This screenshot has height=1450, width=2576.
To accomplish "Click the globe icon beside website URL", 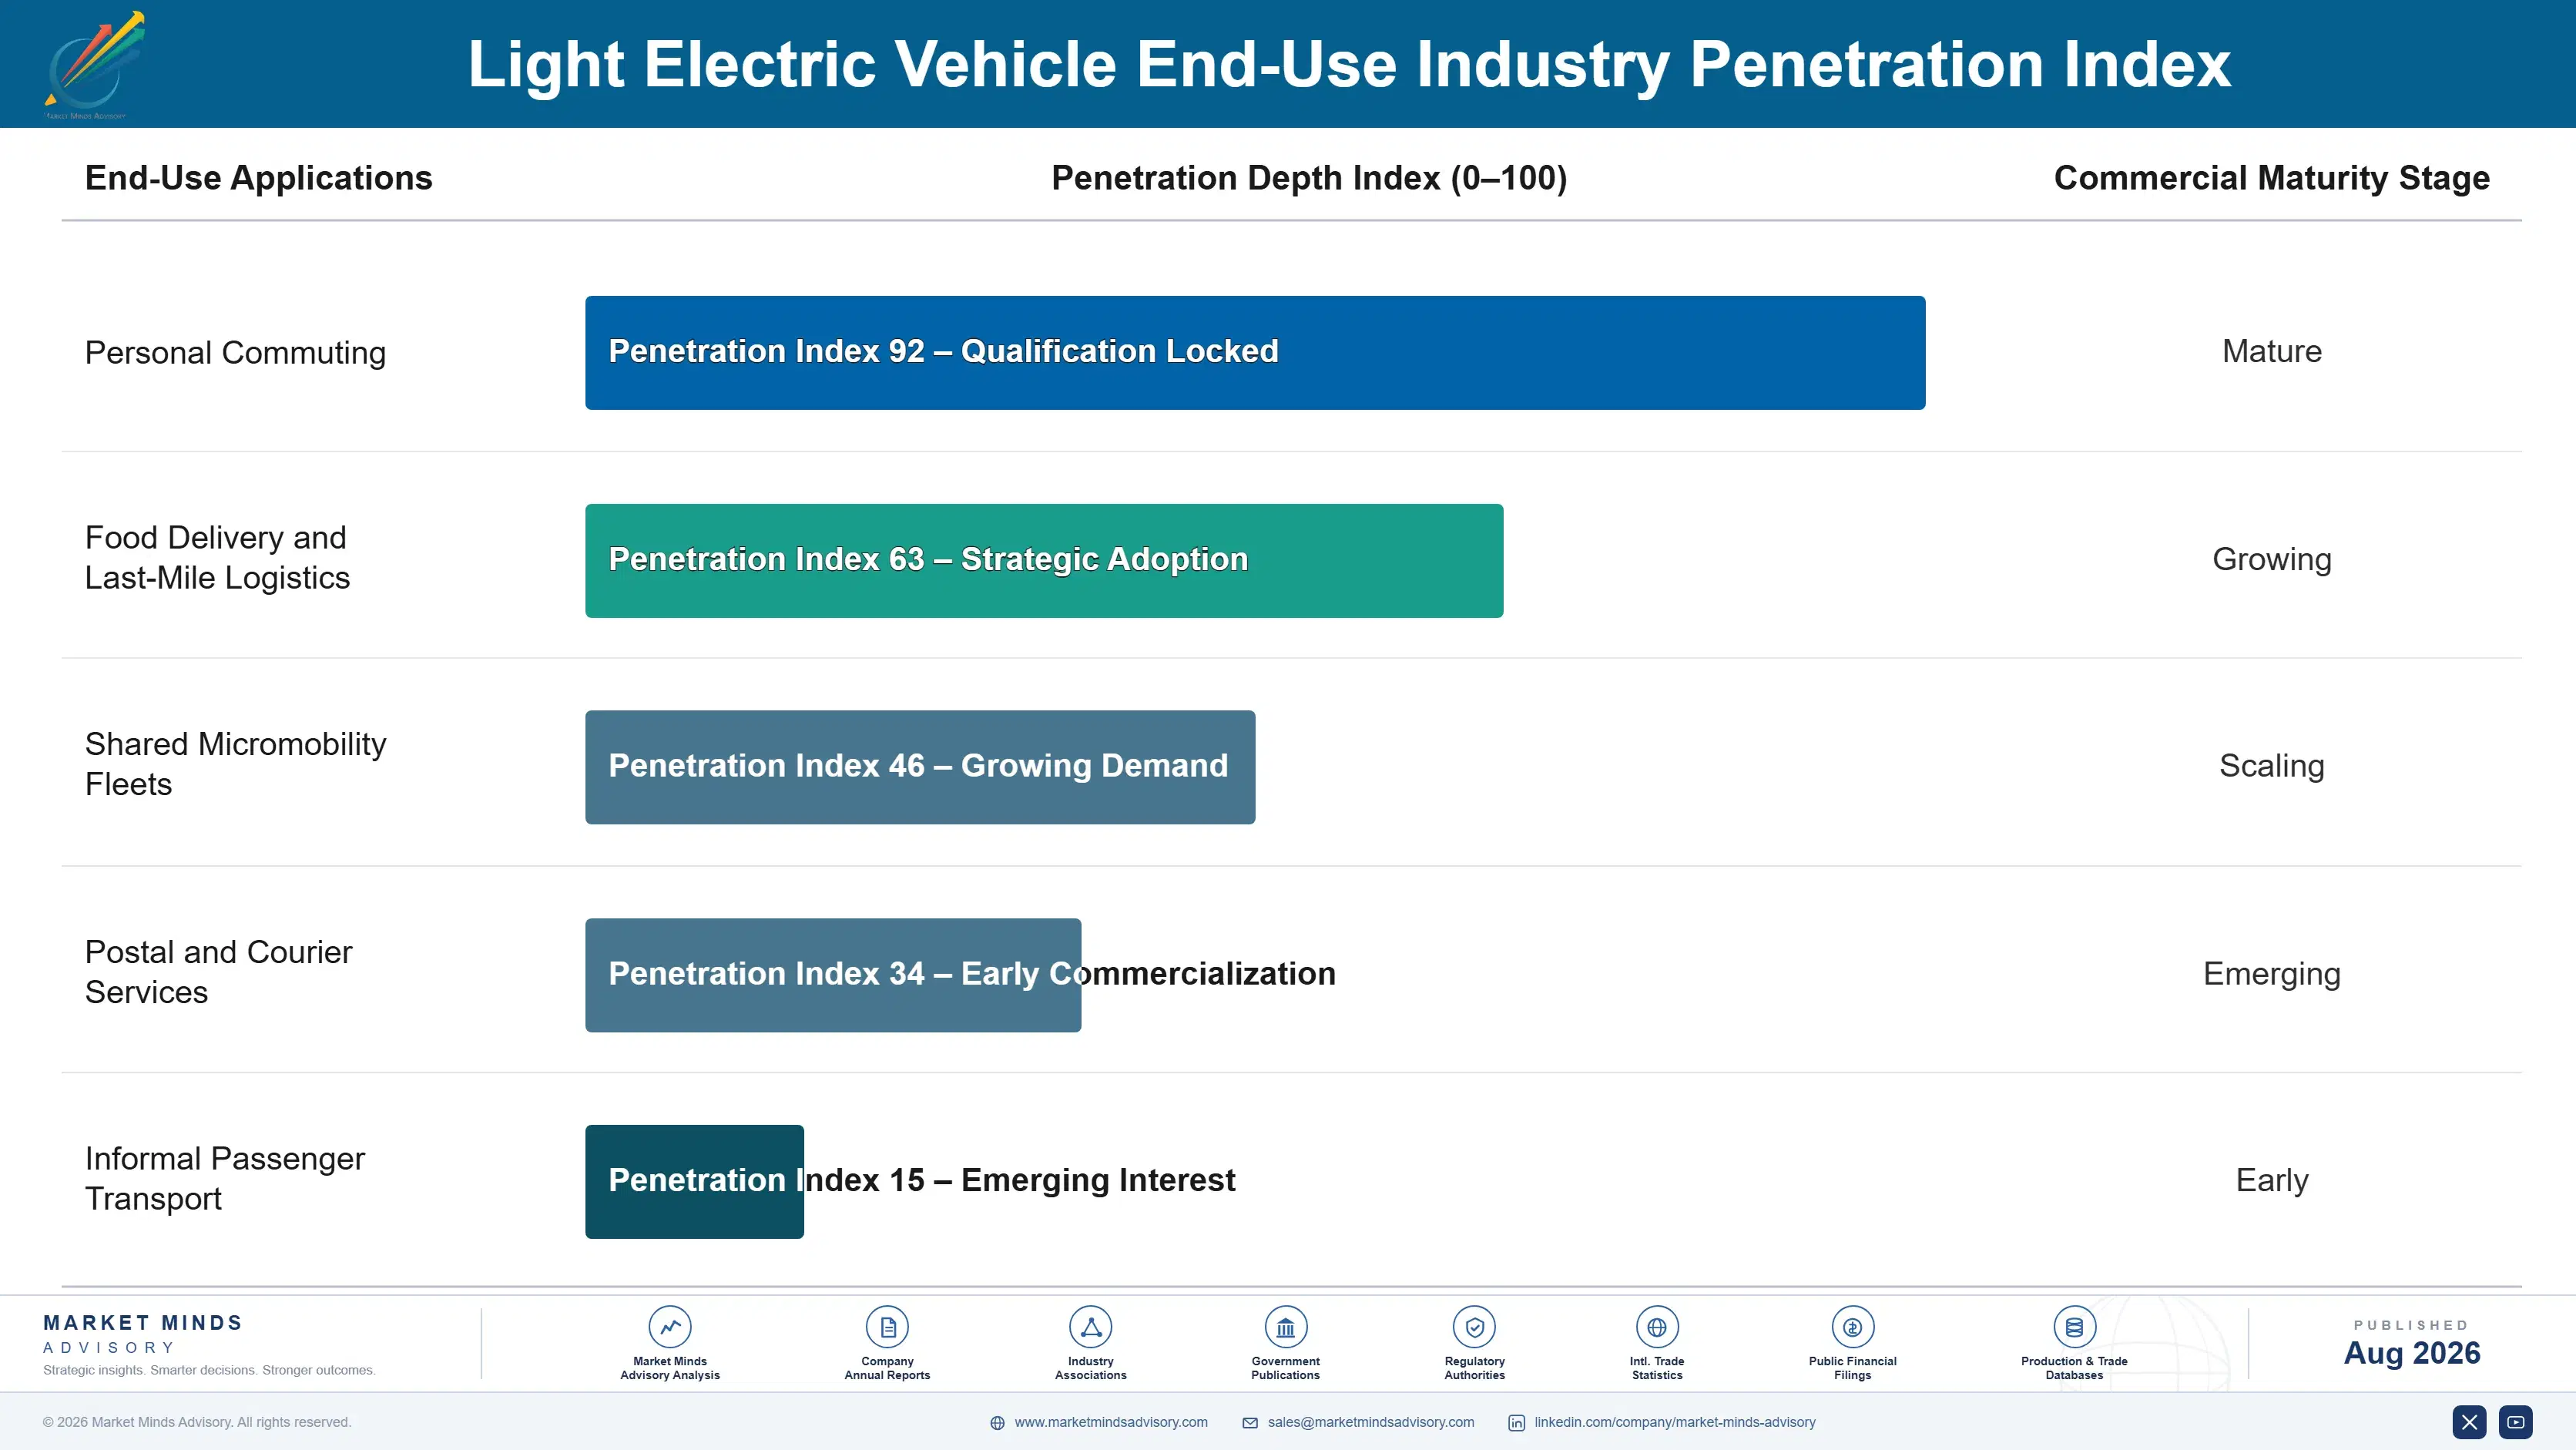I will pos(997,1423).
